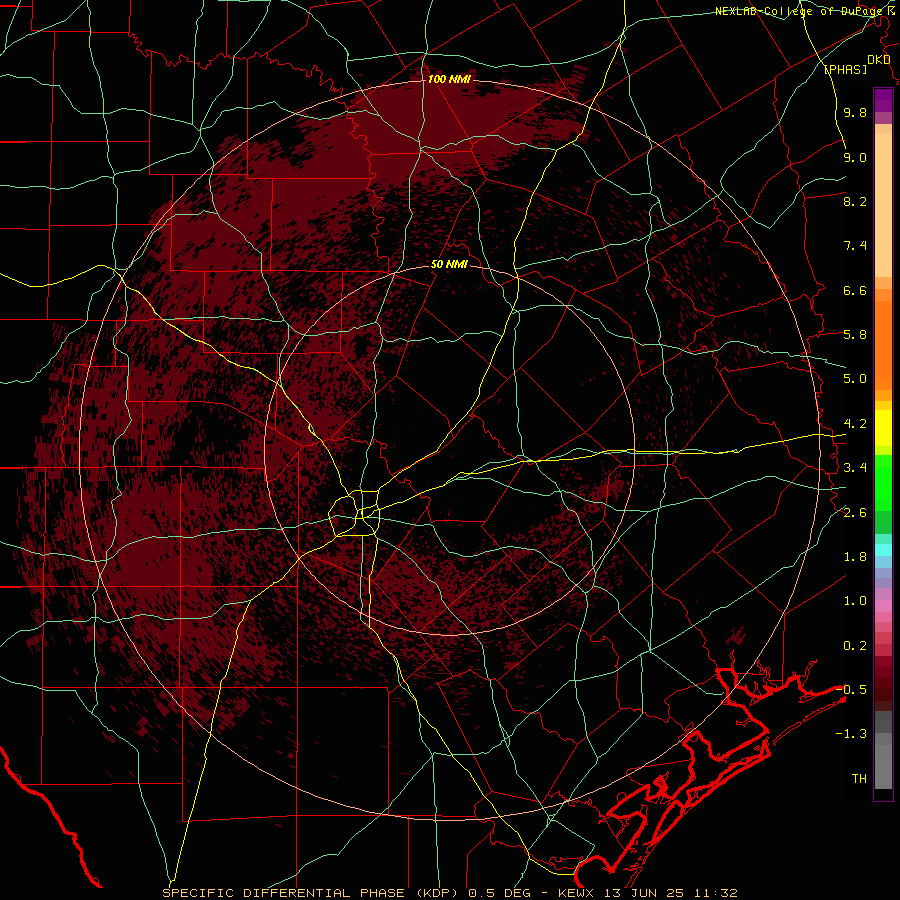Click the 0.2 scale value

(x=855, y=646)
